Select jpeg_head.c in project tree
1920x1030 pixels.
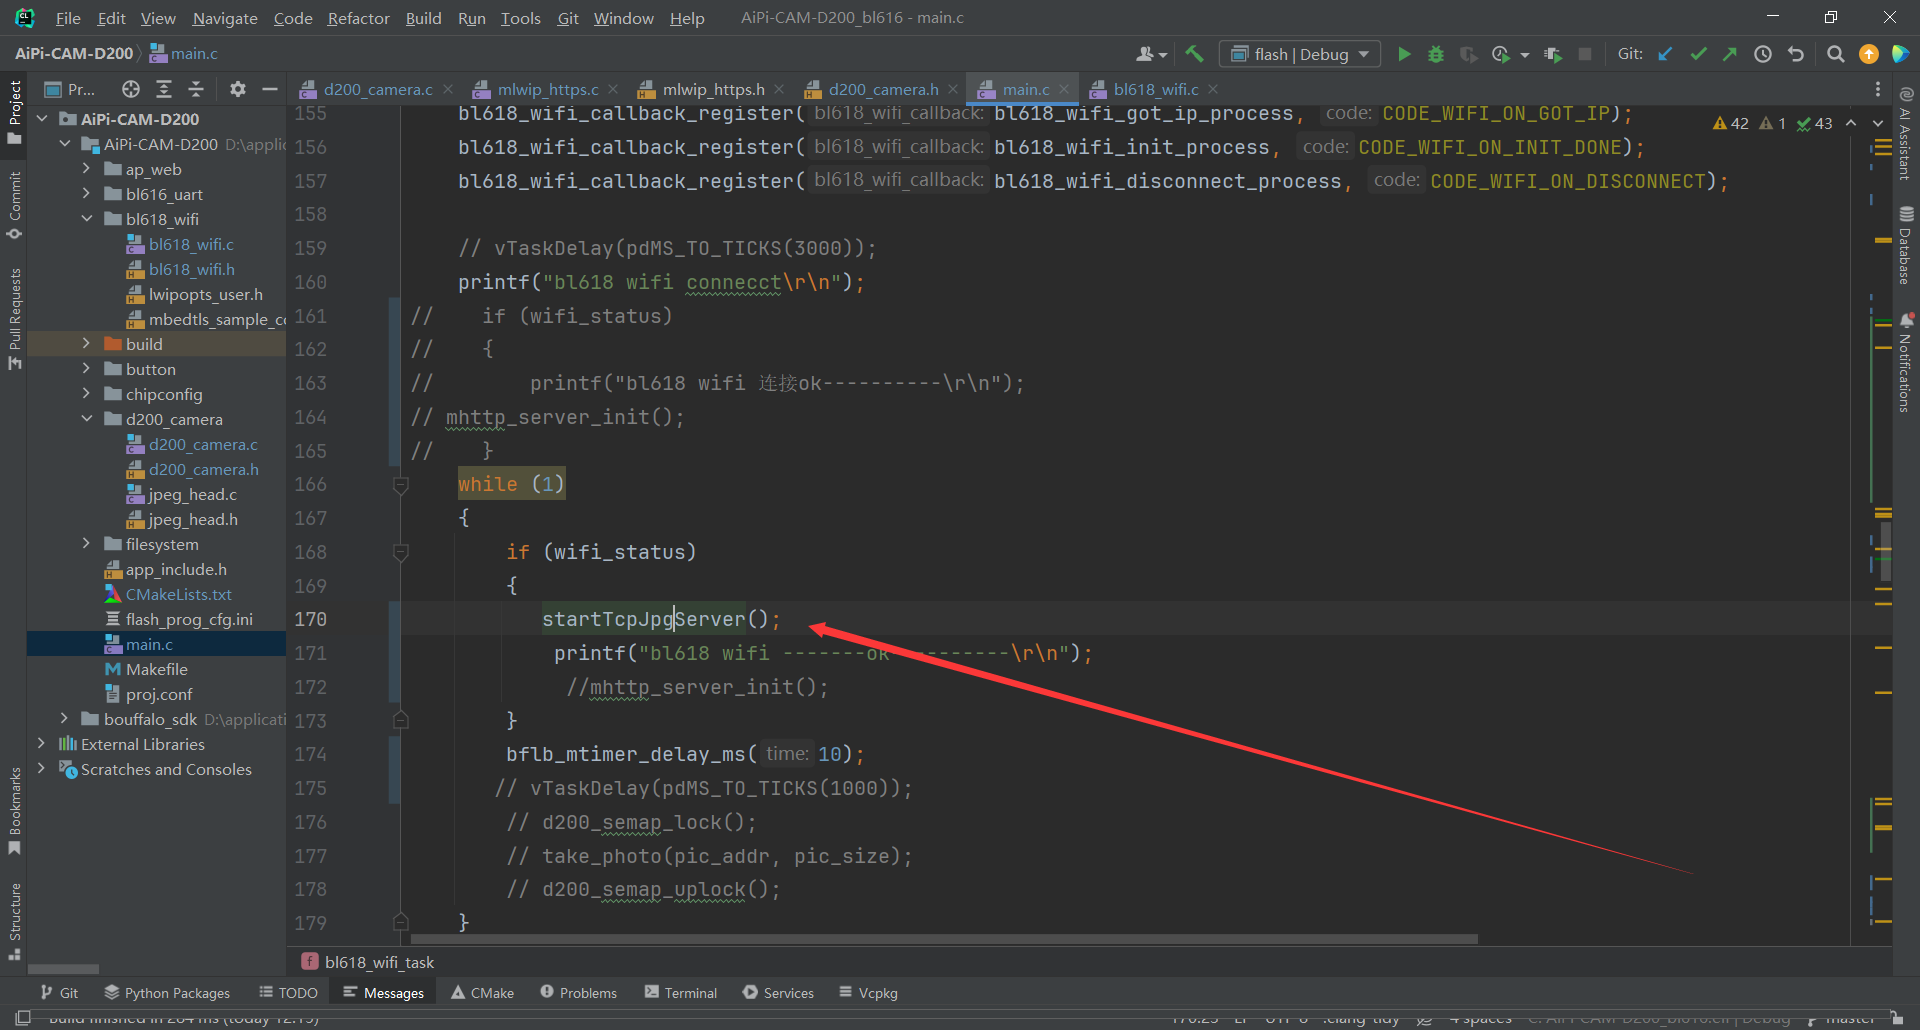tap(192, 494)
